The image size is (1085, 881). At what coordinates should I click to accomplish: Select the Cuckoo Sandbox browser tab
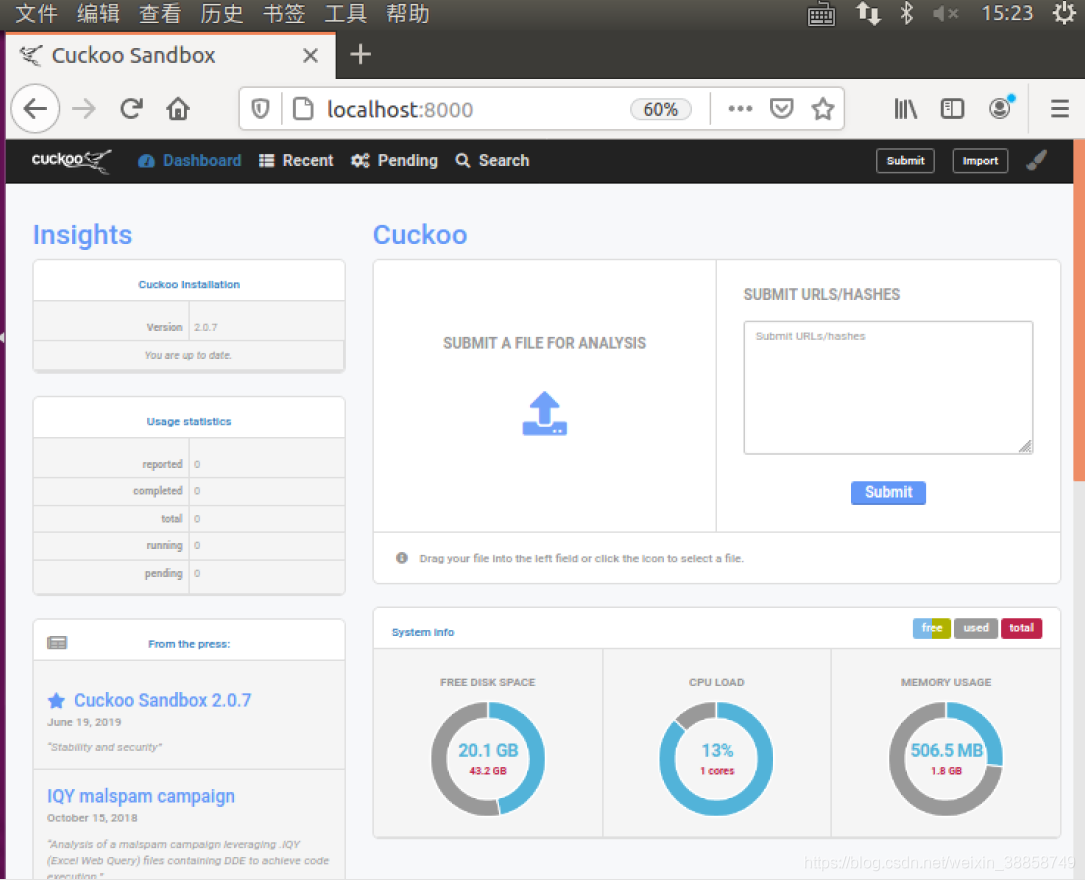pyautogui.click(x=171, y=55)
